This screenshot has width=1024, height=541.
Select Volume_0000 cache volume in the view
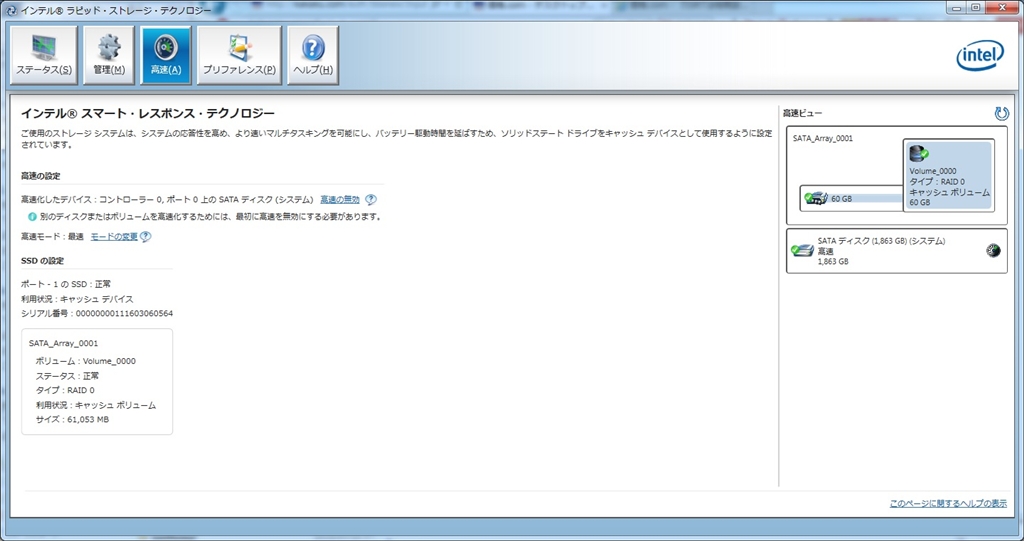coord(949,174)
